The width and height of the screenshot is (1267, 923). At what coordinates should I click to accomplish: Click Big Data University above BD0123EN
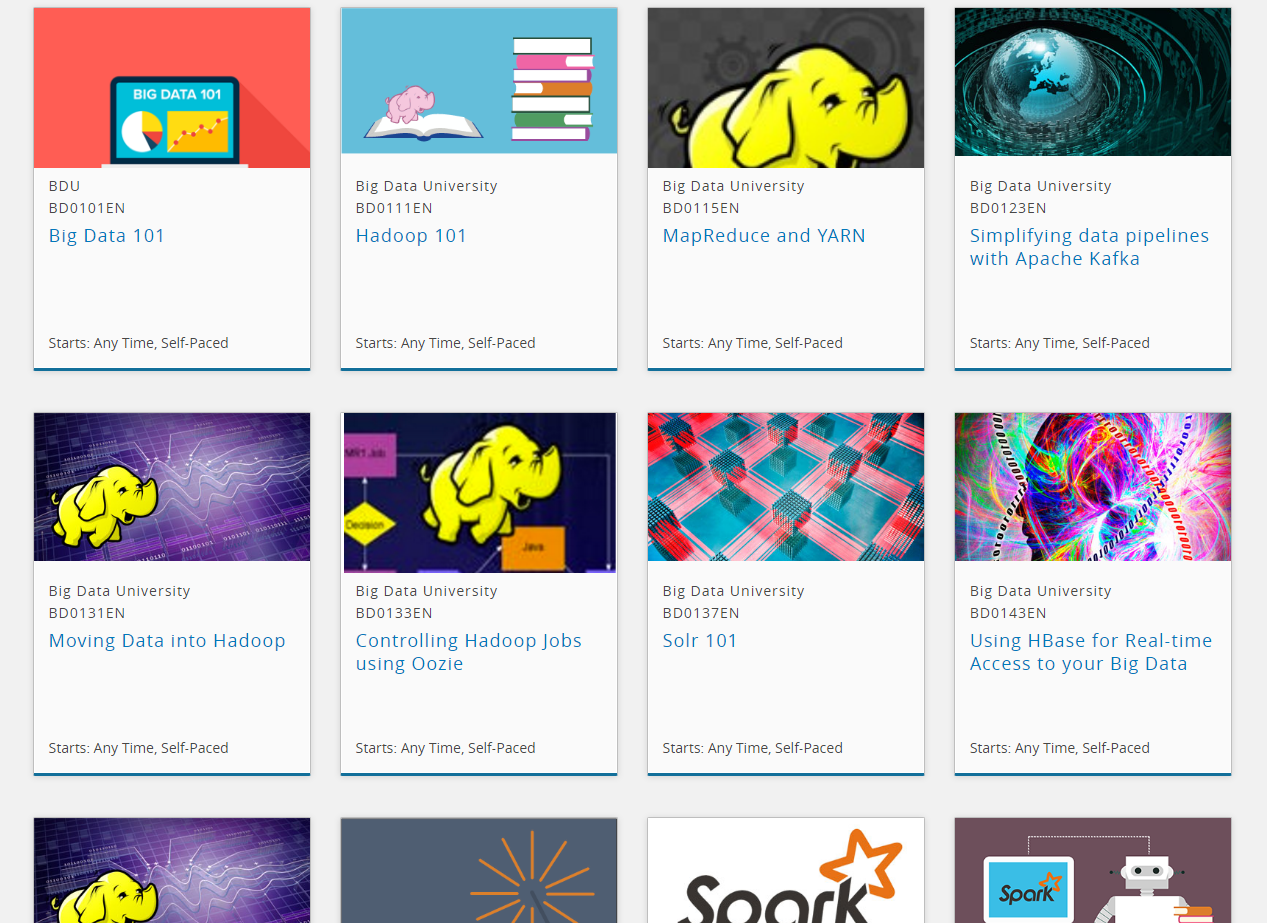point(1040,186)
